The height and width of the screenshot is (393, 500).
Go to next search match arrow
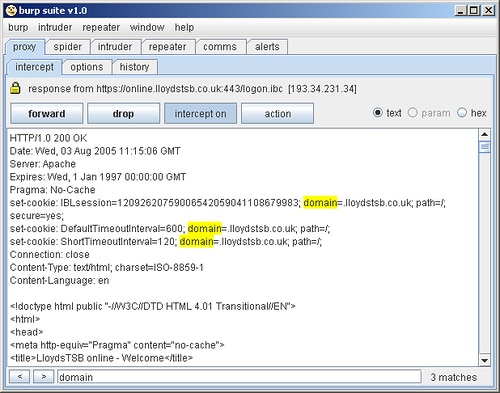pyautogui.click(x=44, y=377)
